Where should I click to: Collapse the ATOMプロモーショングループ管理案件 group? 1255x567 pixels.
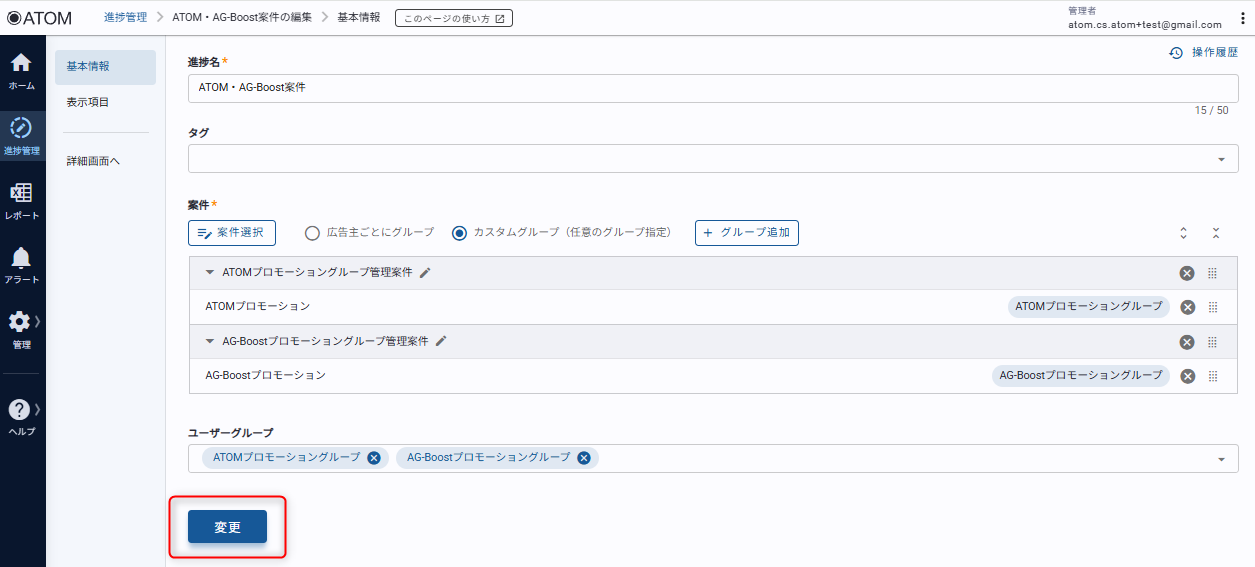(x=210, y=272)
